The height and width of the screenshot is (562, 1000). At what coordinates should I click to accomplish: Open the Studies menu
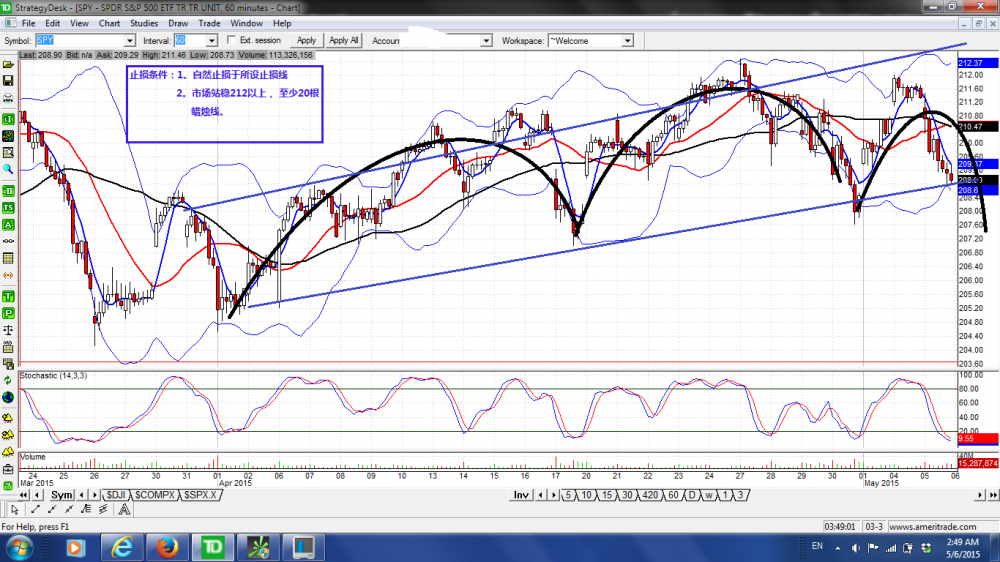tap(143, 22)
